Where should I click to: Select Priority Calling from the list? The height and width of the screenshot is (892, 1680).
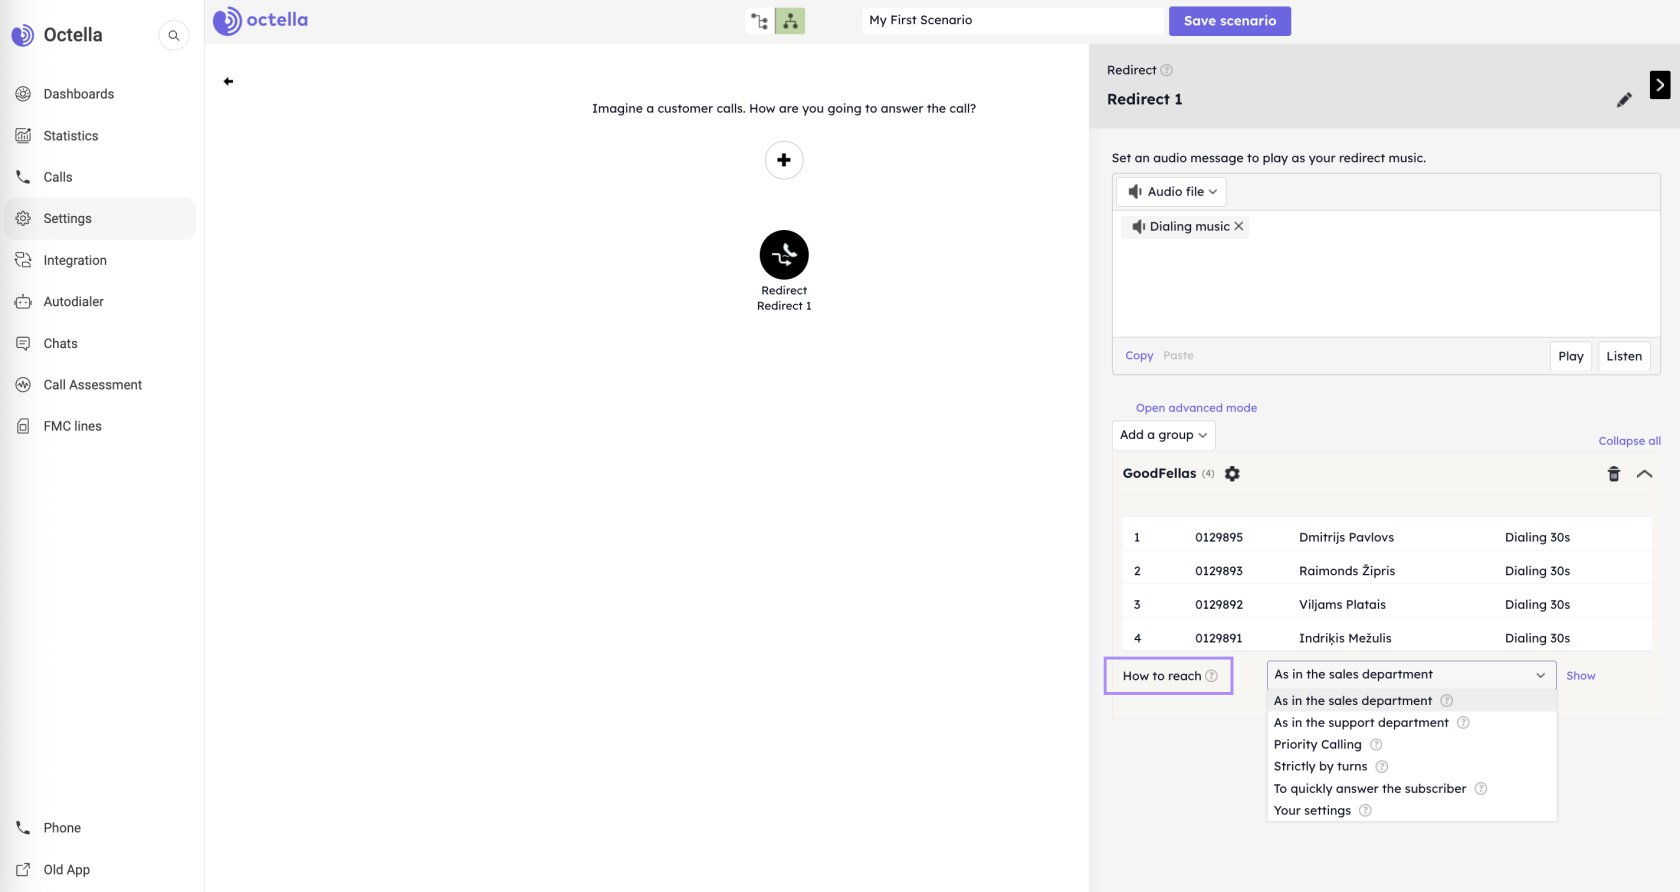pyautogui.click(x=1317, y=745)
